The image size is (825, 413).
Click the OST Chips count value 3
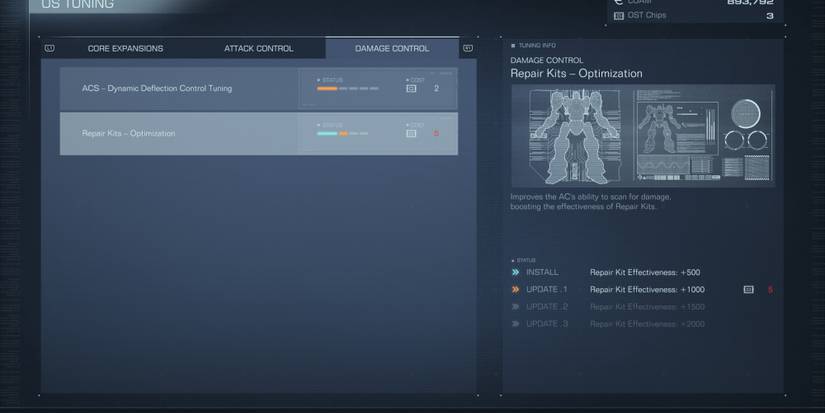pyautogui.click(x=770, y=16)
